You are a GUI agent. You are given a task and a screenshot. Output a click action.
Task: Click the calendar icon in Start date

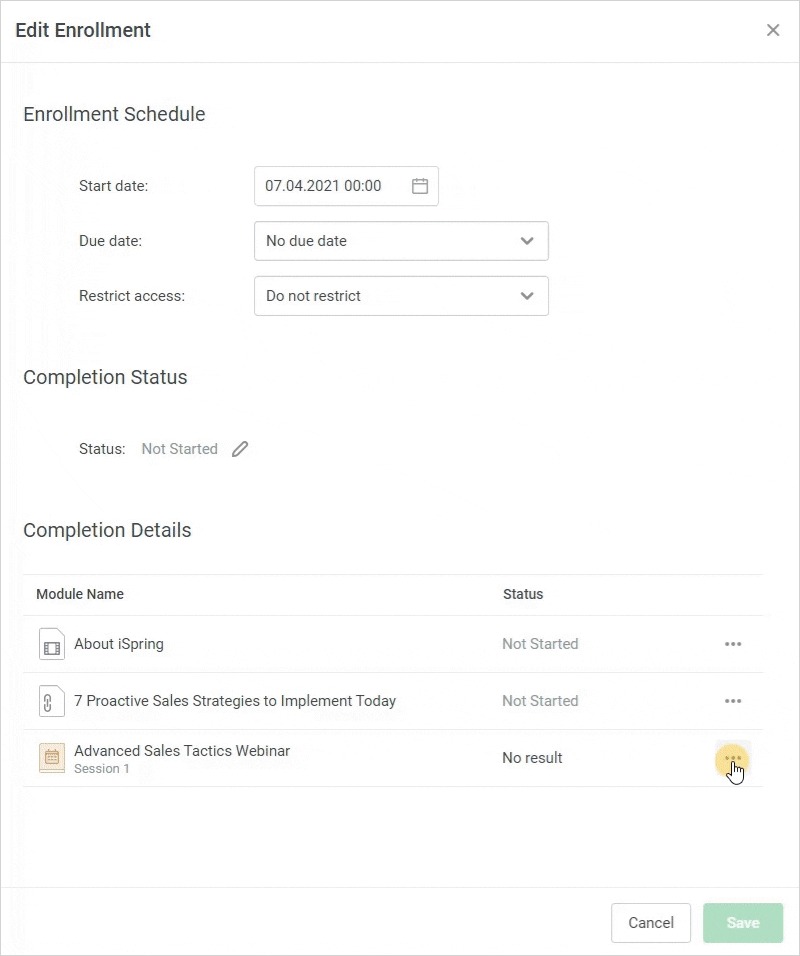pyautogui.click(x=420, y=186)
